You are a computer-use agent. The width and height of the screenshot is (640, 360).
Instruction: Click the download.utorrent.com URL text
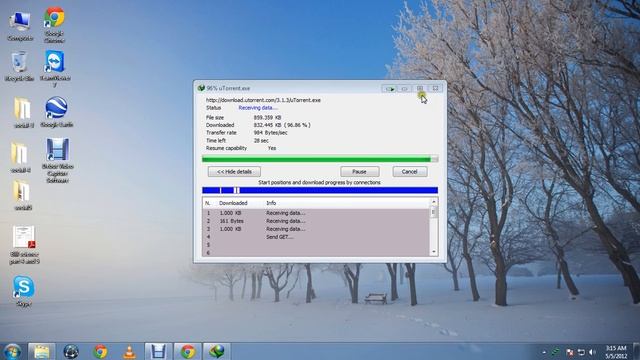tap(263, 100)
